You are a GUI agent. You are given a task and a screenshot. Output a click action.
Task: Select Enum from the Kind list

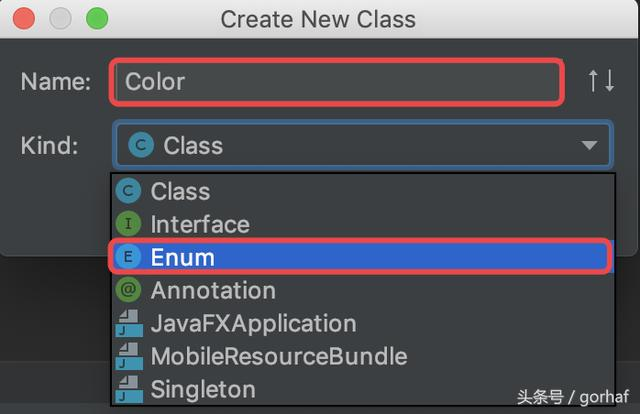coord(183,257)
